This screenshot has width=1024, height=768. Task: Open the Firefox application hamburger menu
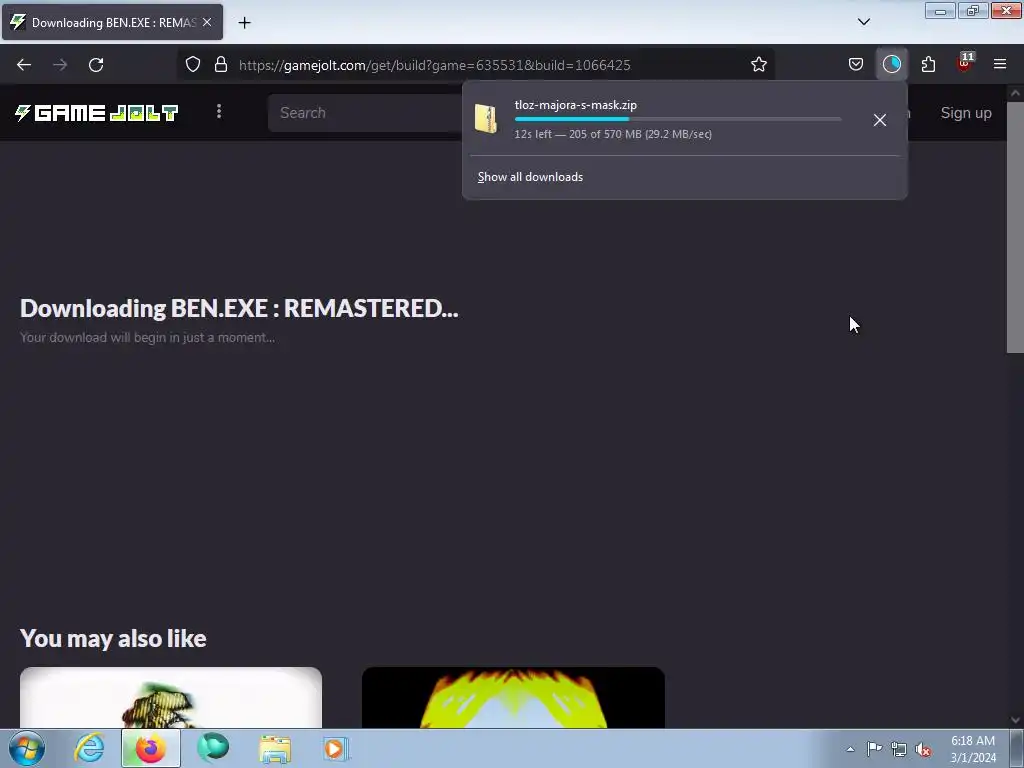(x=1000, y=65)
